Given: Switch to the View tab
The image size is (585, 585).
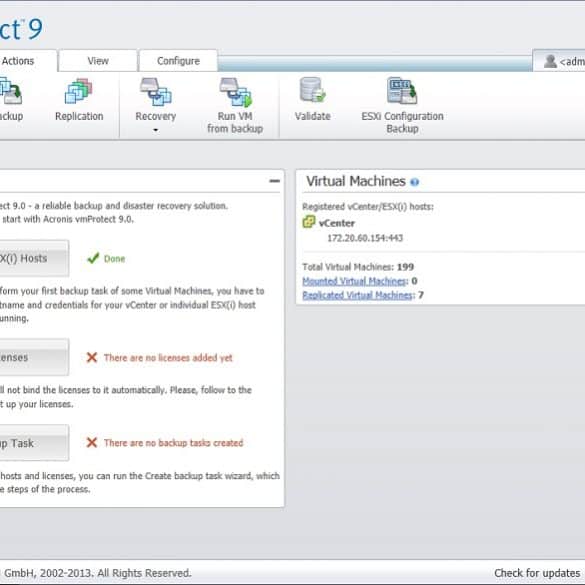Looking at the screenshot, I should (x=98, y=61).
